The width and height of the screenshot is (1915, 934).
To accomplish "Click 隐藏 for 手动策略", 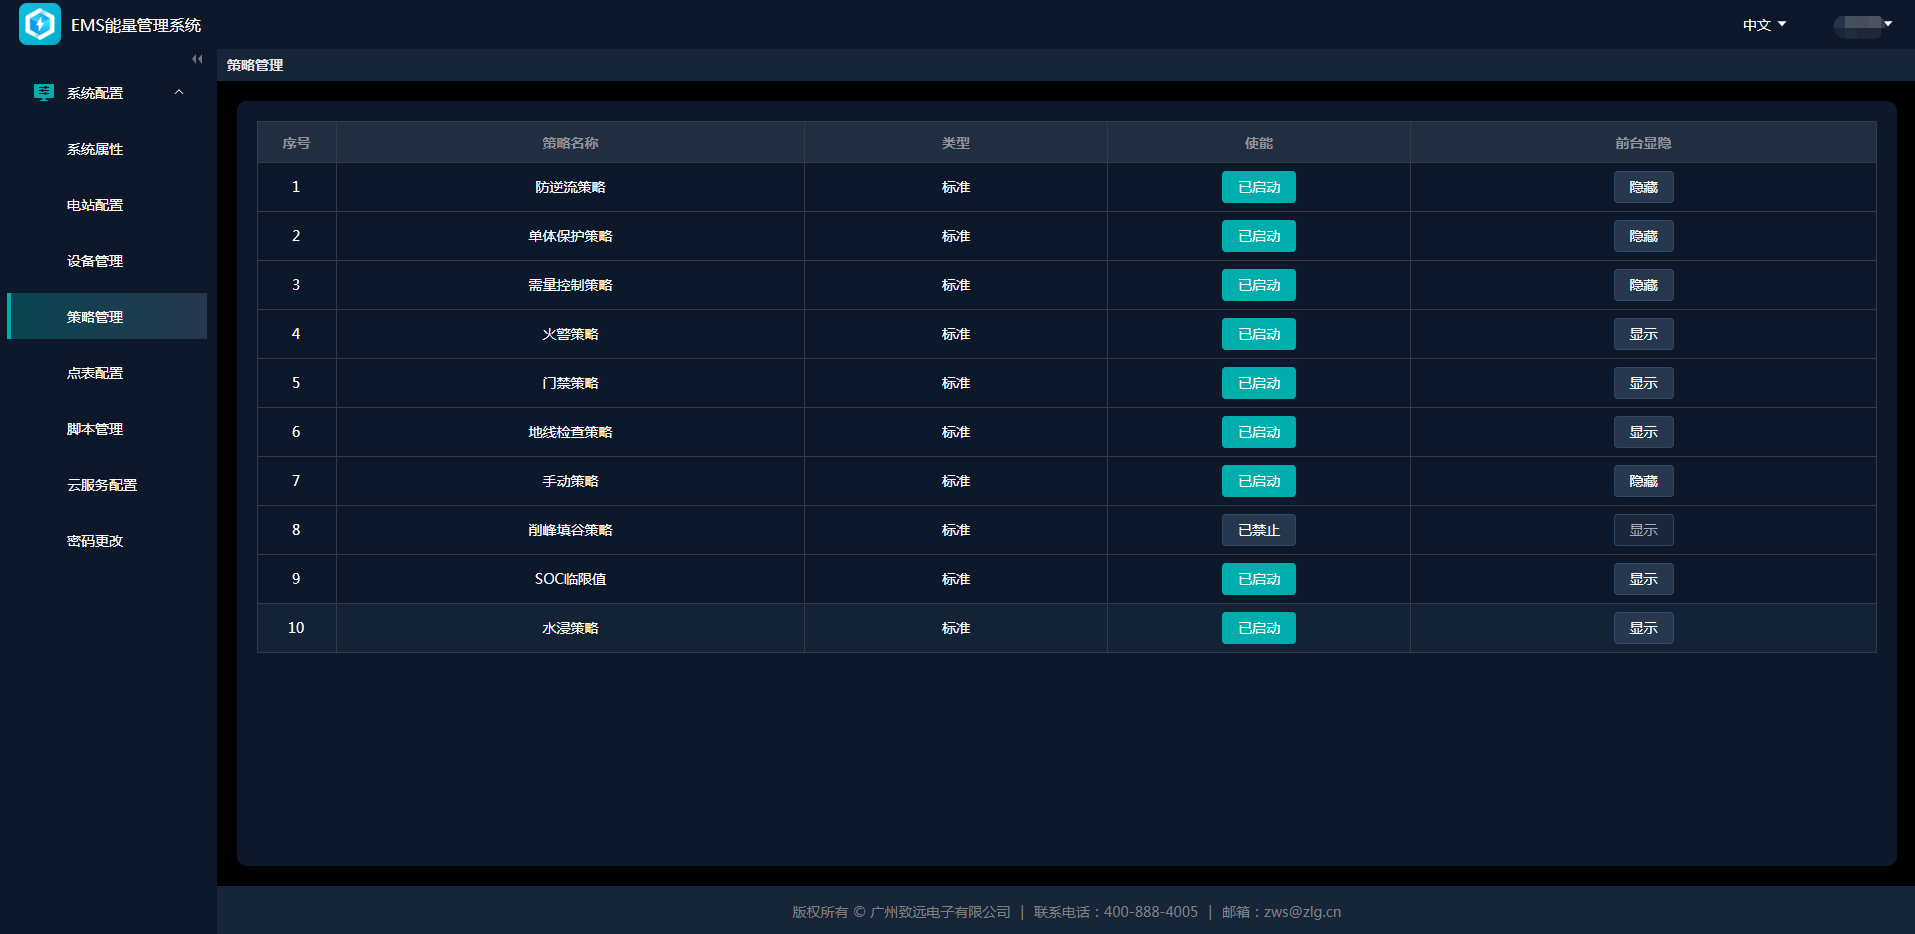I will pos(1644,481).
